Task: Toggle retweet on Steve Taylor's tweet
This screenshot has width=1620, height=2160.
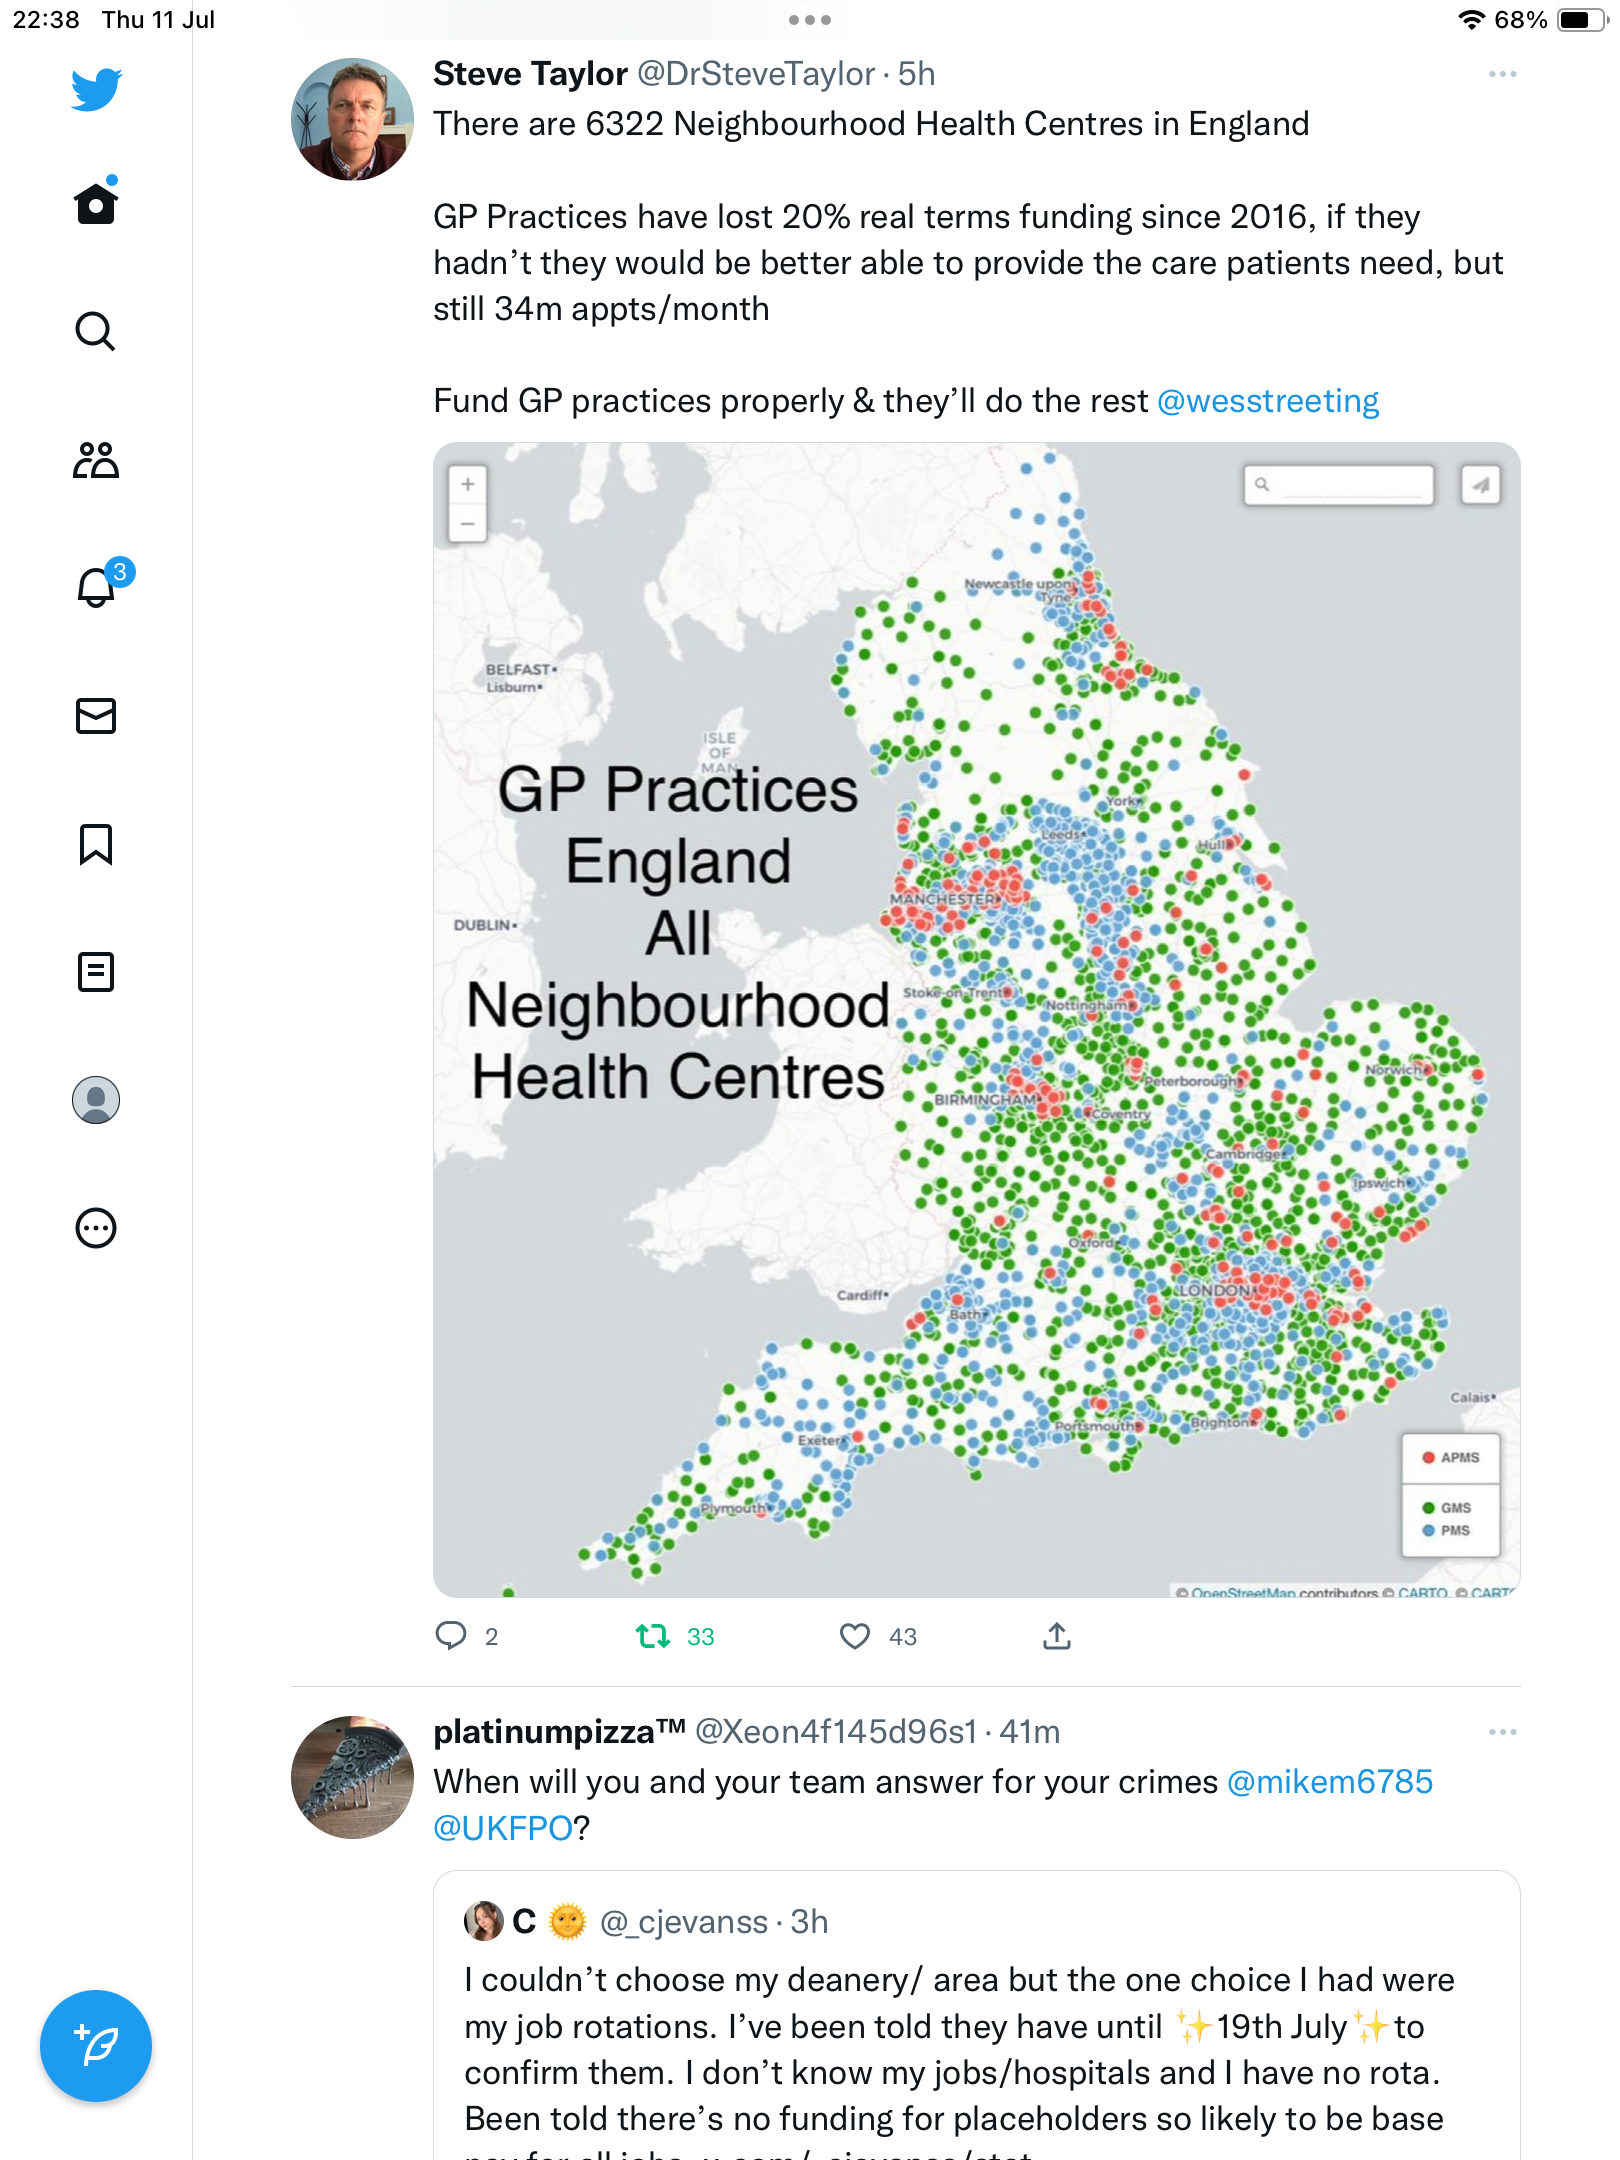Action: pyautogui.click(x=653, y=1636)
